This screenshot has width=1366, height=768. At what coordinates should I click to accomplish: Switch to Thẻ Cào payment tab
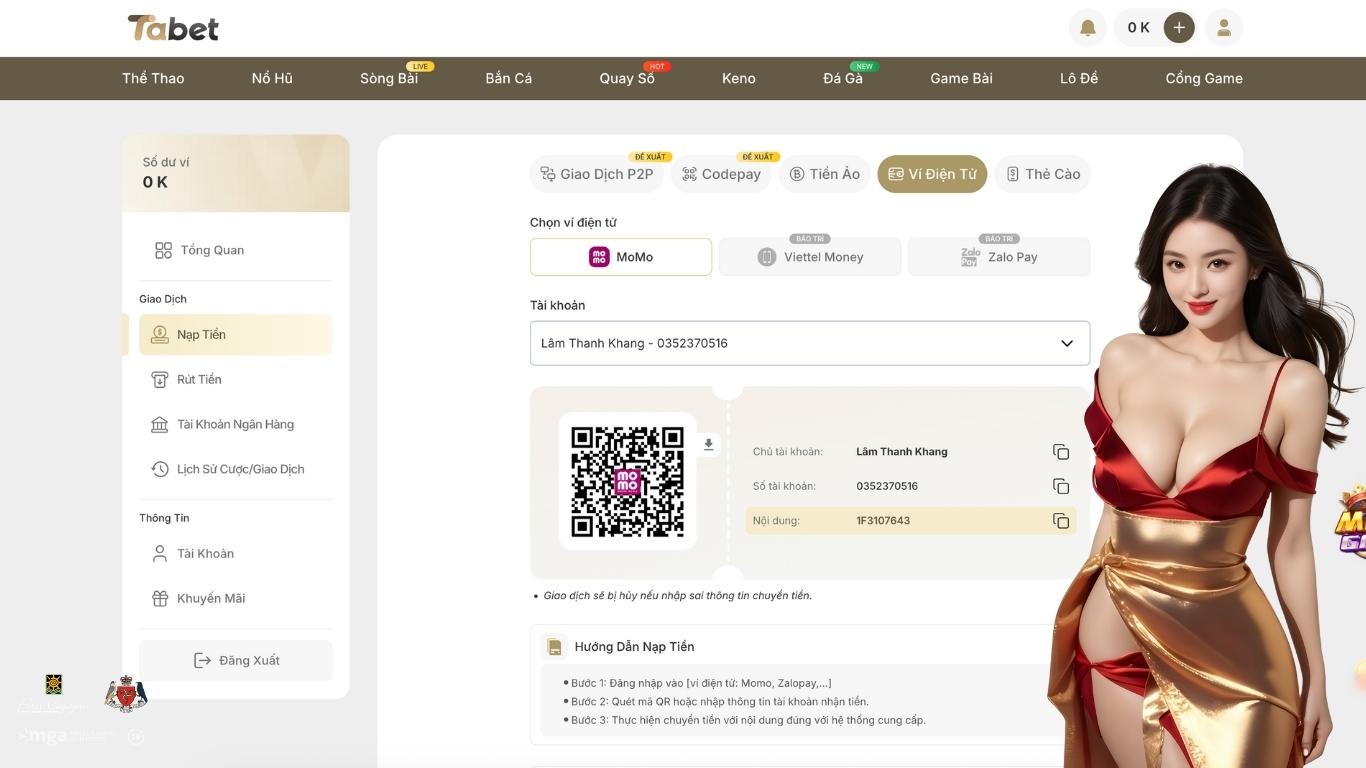tap(1043, 174)
